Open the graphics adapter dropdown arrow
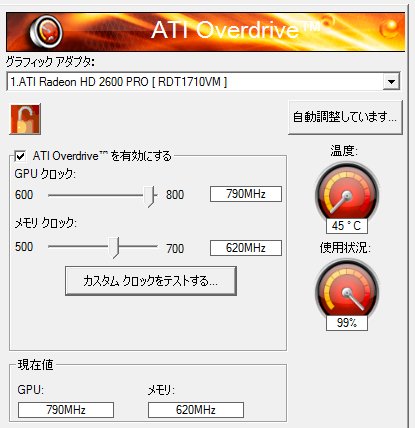Screen dimensions: 415x428 point(391,82)
